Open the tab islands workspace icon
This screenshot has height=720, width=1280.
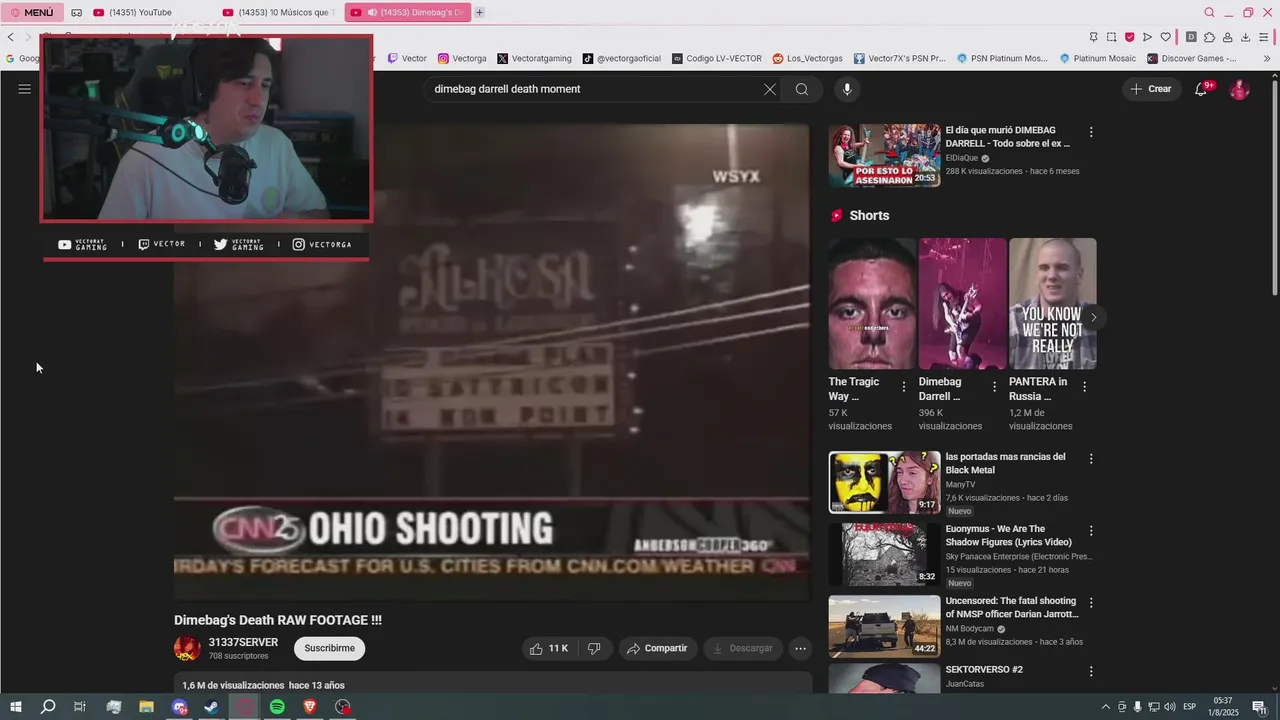pos(76,12)
